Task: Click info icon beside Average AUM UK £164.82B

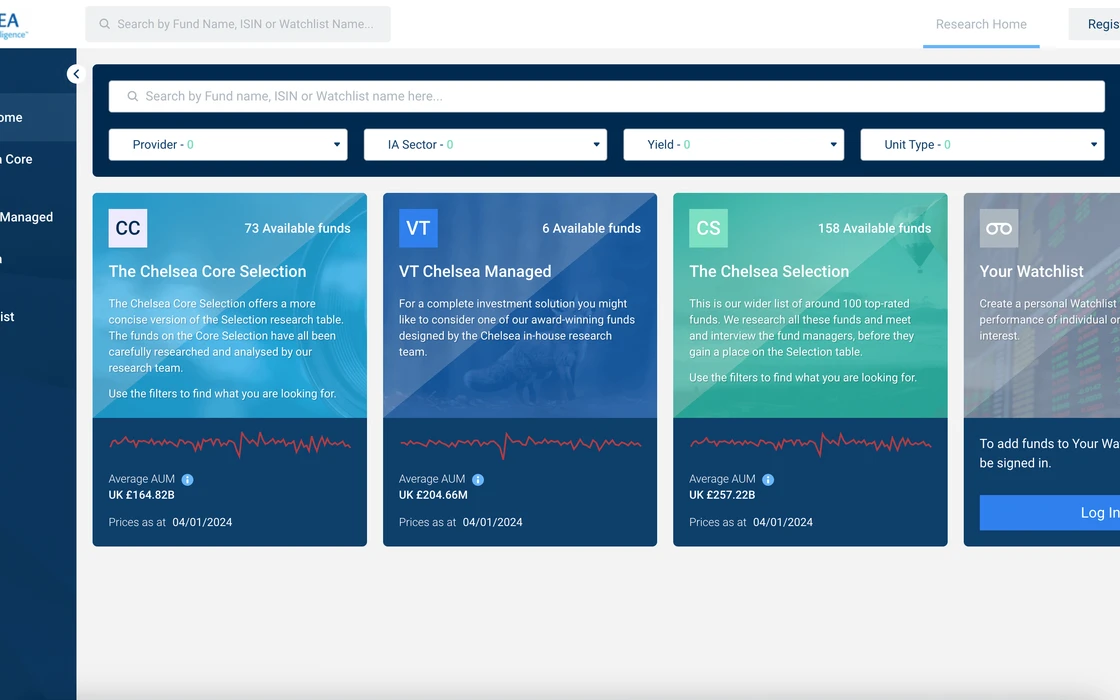Action: 187,479
